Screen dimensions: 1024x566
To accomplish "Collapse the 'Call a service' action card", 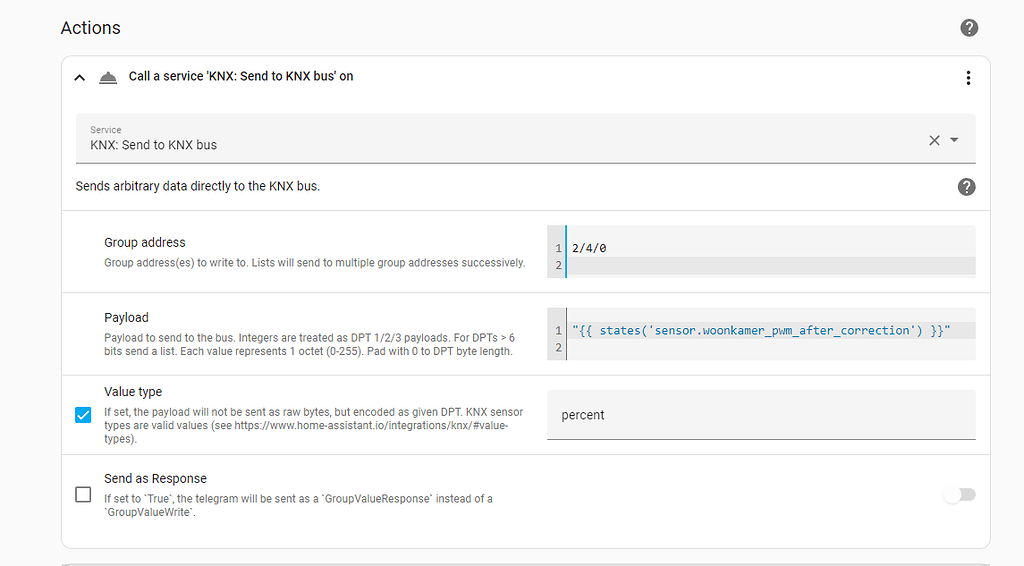I will pyautogui.click(x=80, y=77).
